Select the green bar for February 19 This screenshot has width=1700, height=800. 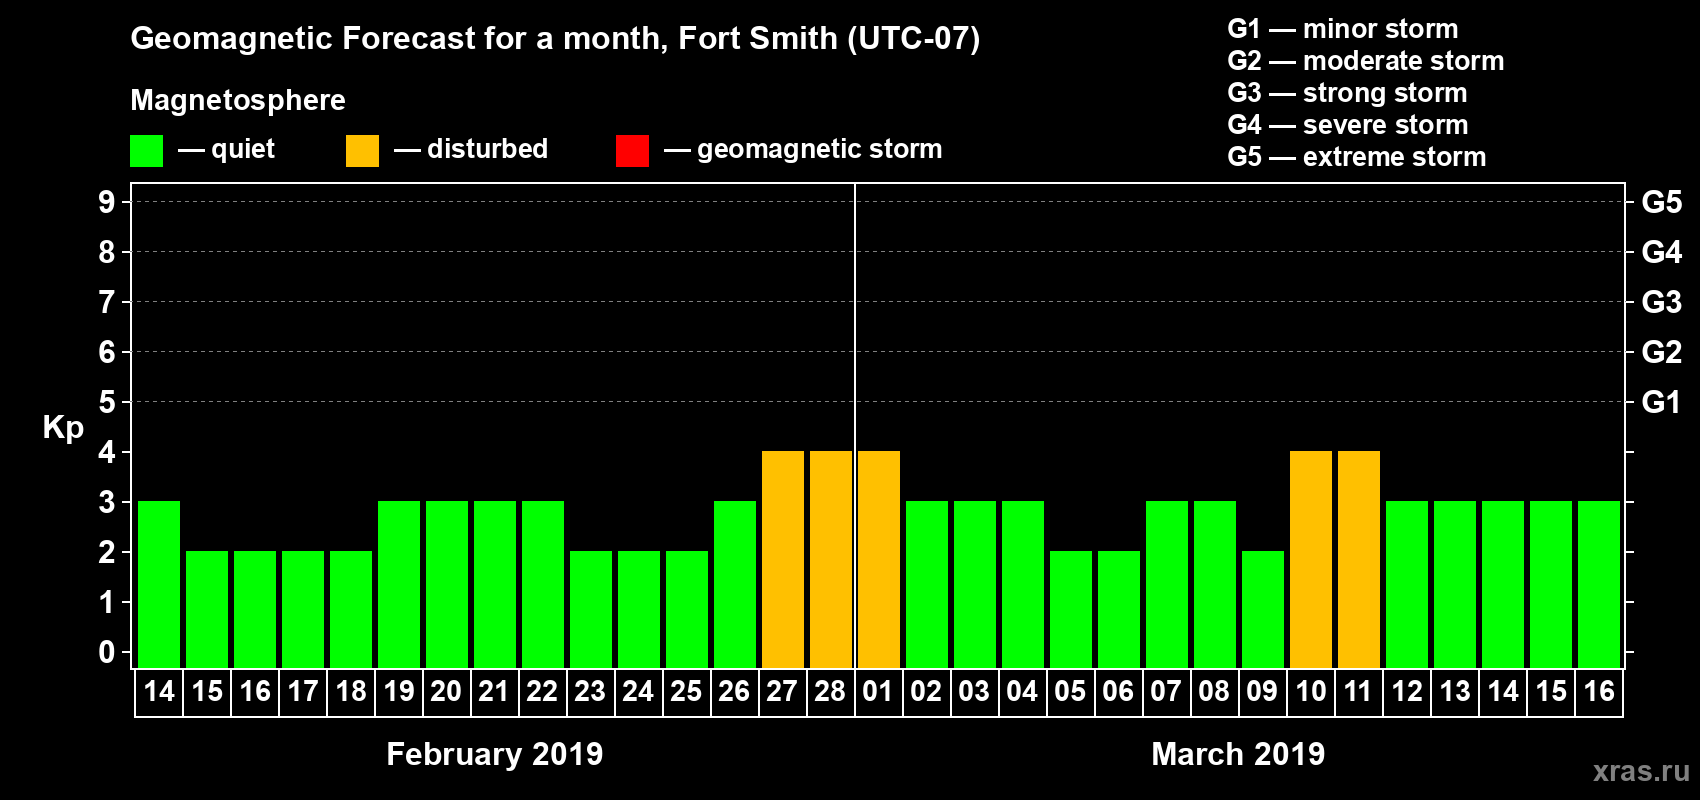399,584
